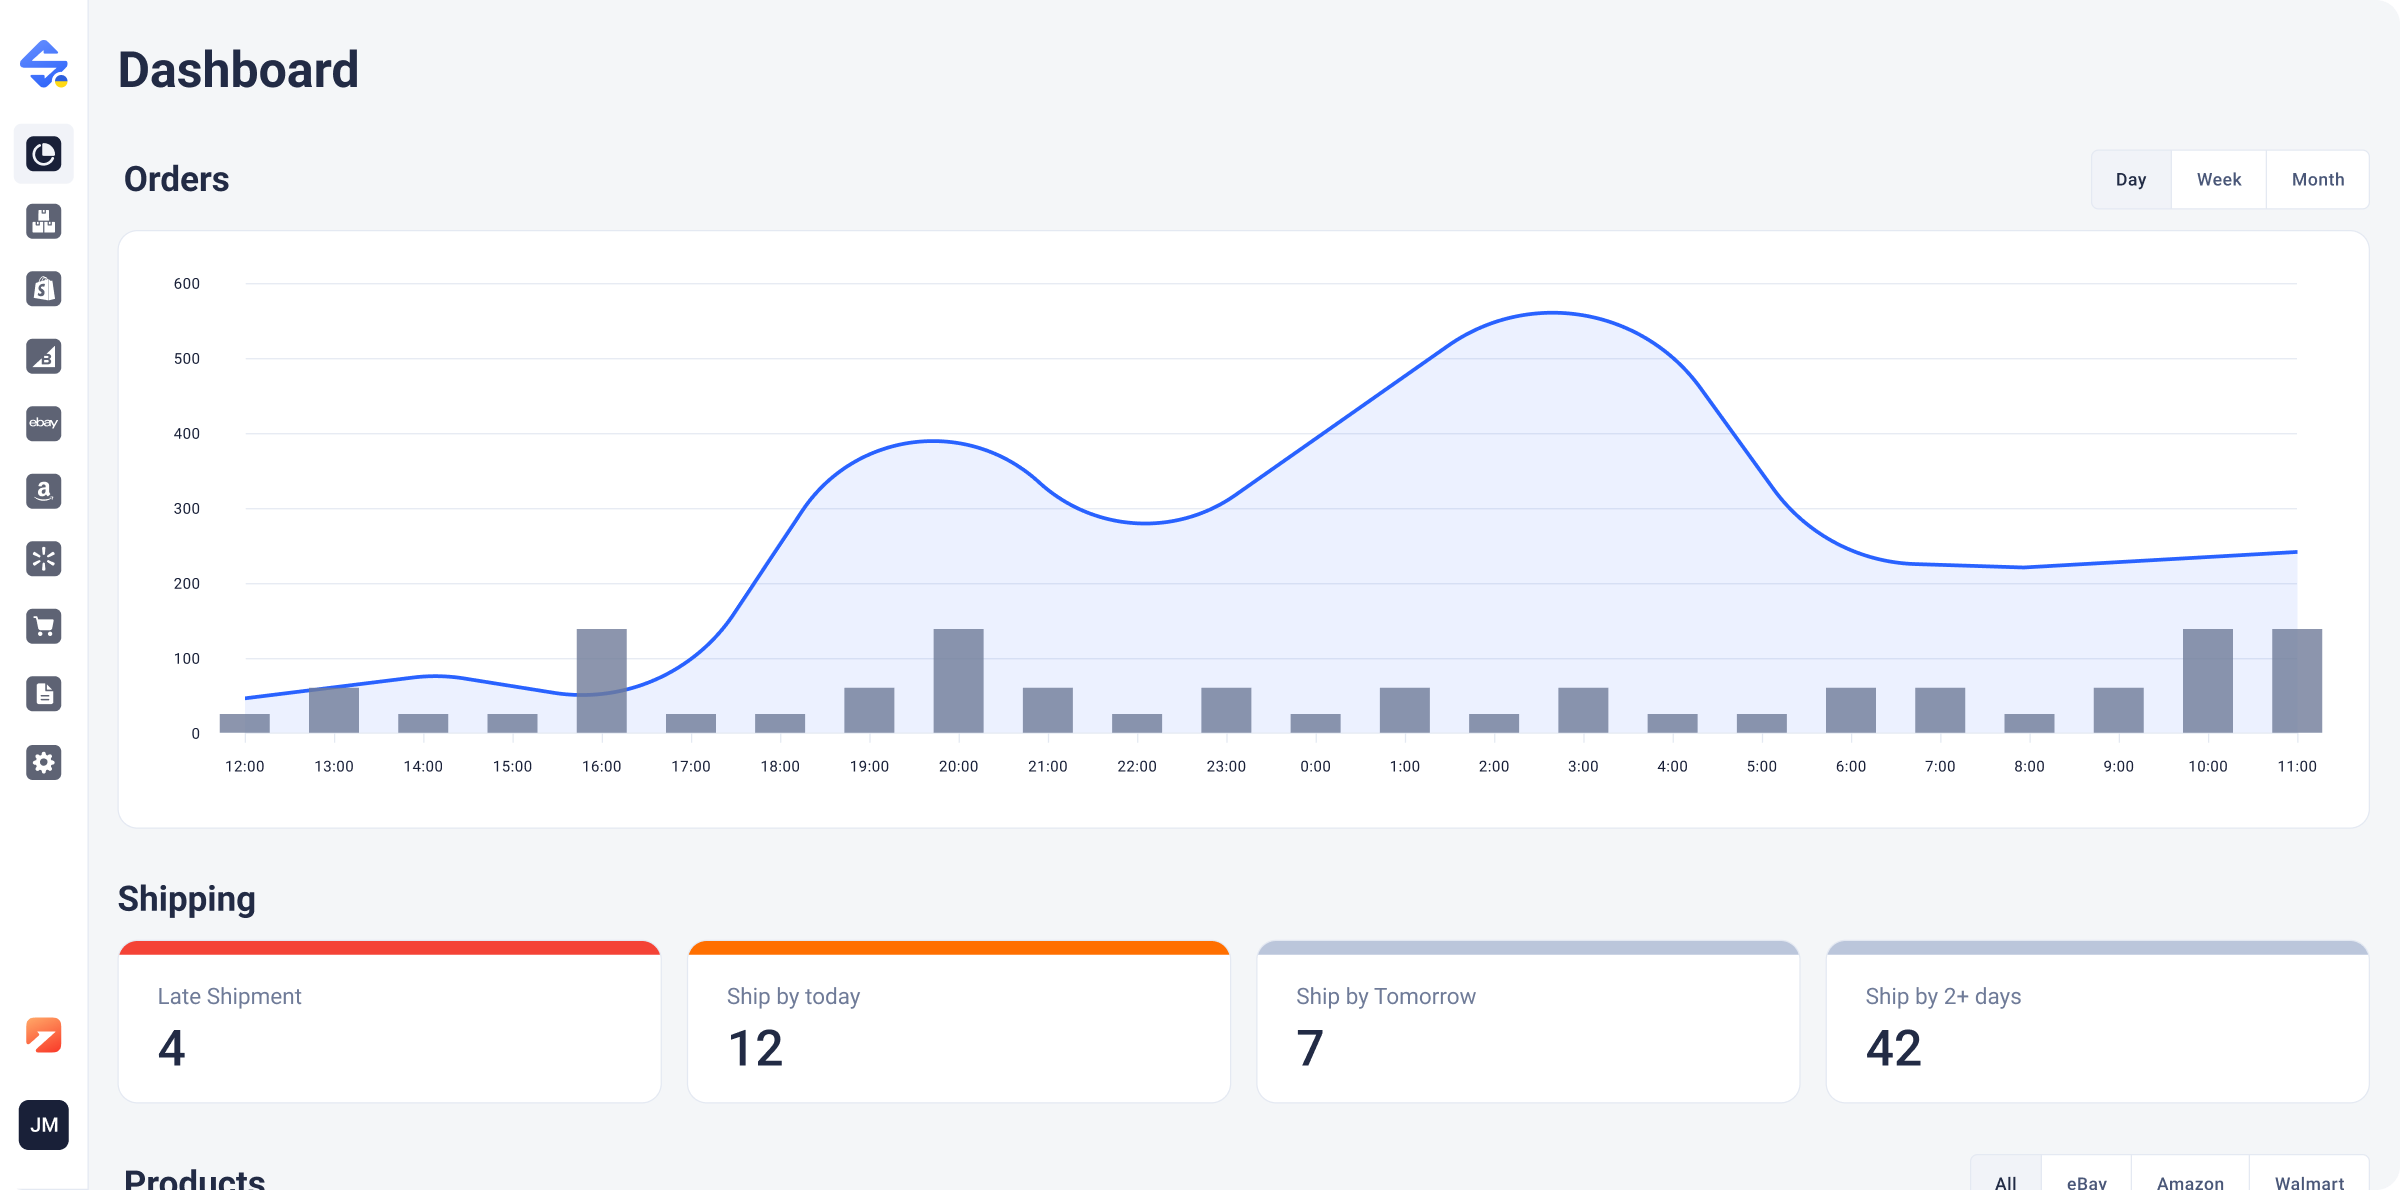Open the Amazon sidebar icon

coord(44,491)
